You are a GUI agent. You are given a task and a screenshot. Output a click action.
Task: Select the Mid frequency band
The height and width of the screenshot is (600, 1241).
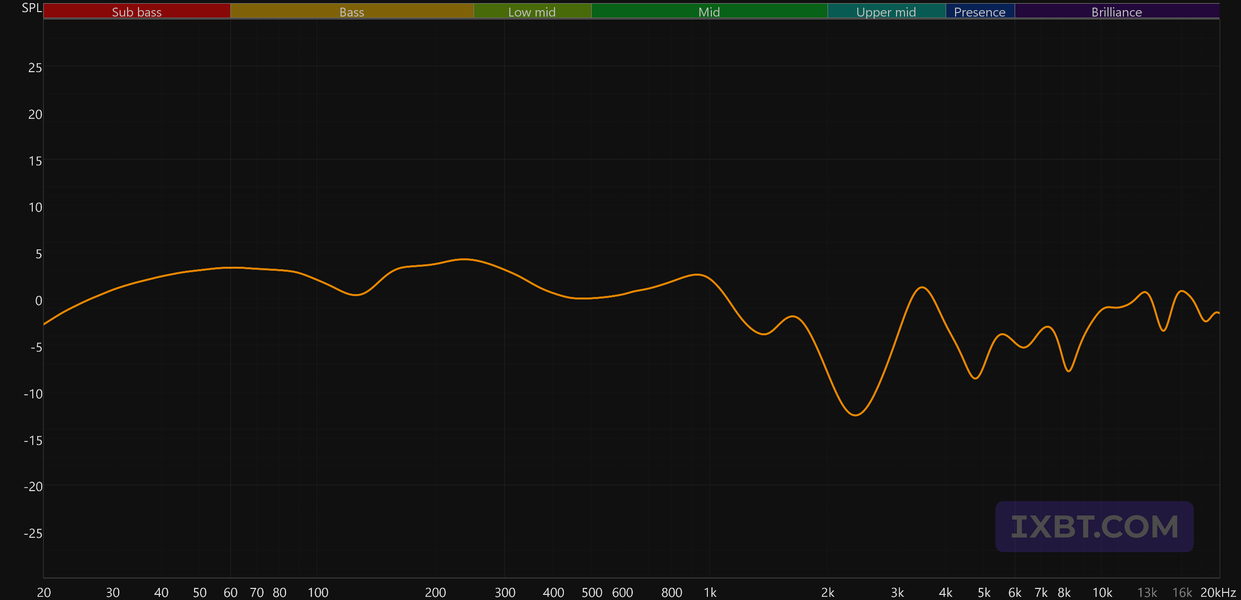point(709,12)
